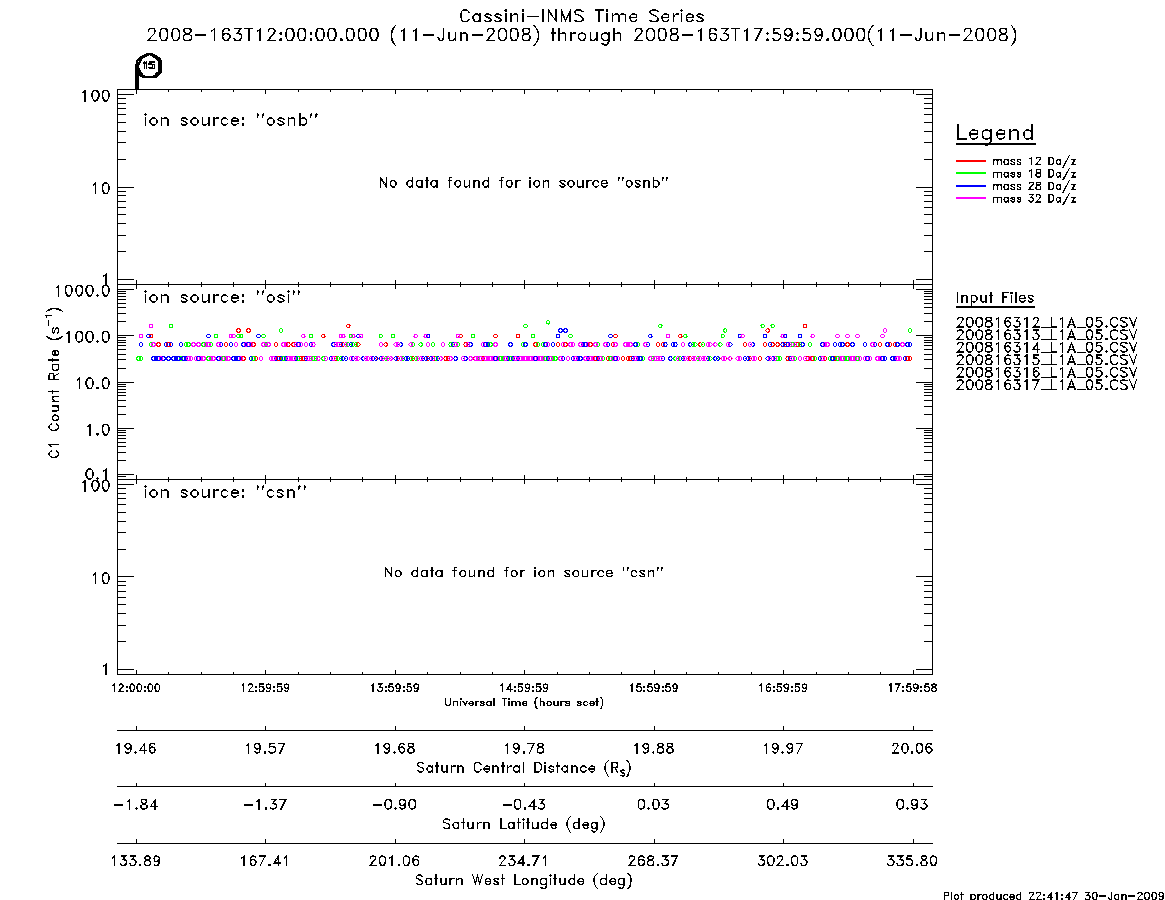Click the 19.78 central distance value
Screen dimensions: 1165x900
point(524,748)
